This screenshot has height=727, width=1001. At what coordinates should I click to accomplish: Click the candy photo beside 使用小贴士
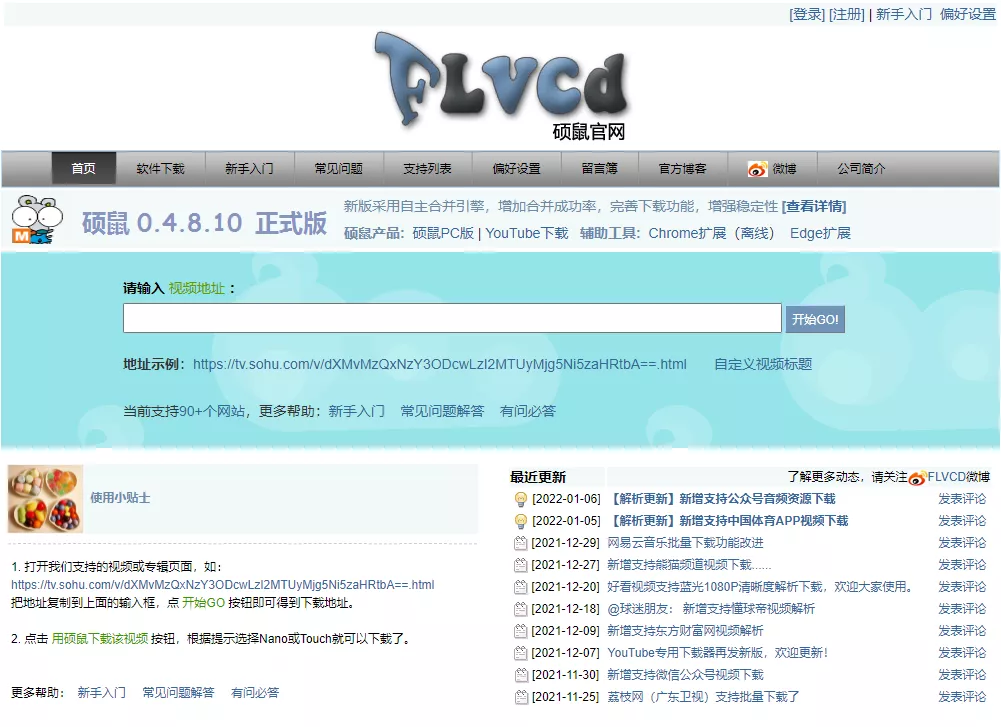tap(45, 498)
